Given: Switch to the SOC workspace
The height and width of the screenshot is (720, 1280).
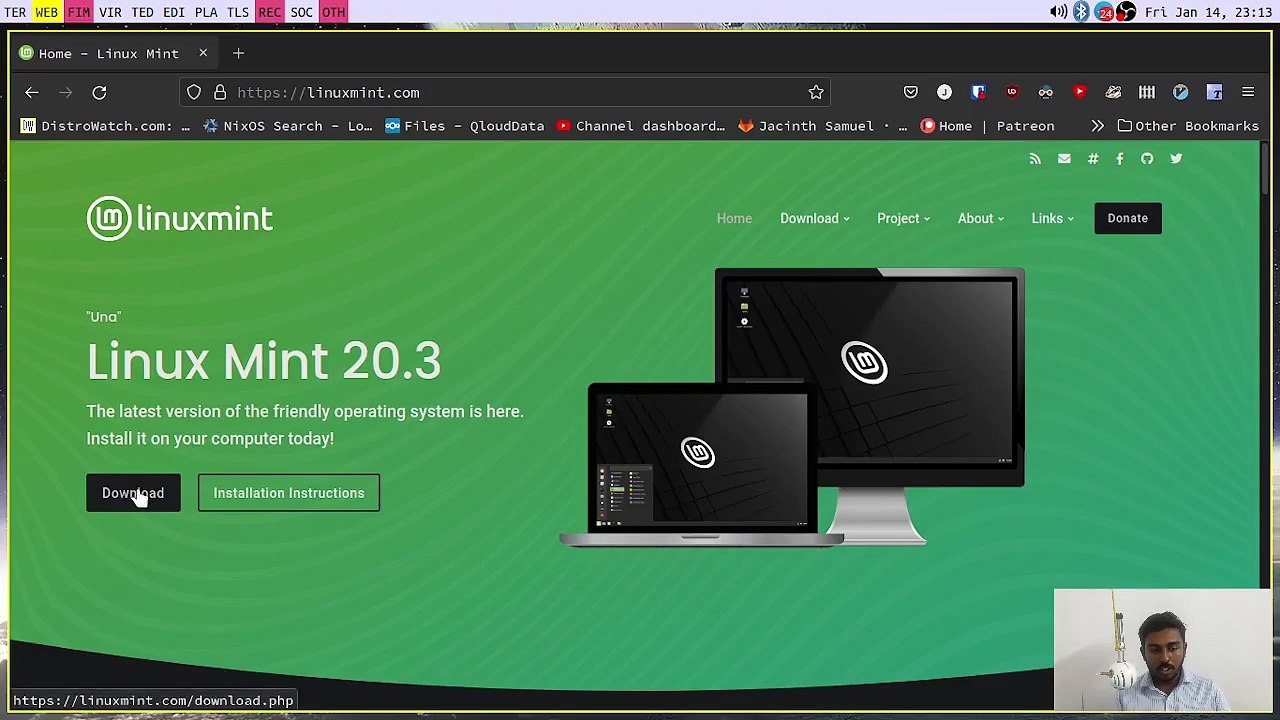Looking at the screenshot, I should [302, 12].
